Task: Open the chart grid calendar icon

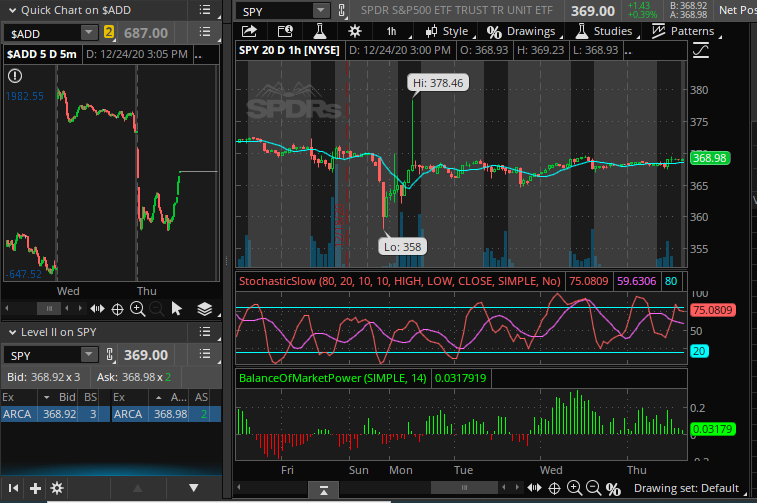Action: point(285,31)
